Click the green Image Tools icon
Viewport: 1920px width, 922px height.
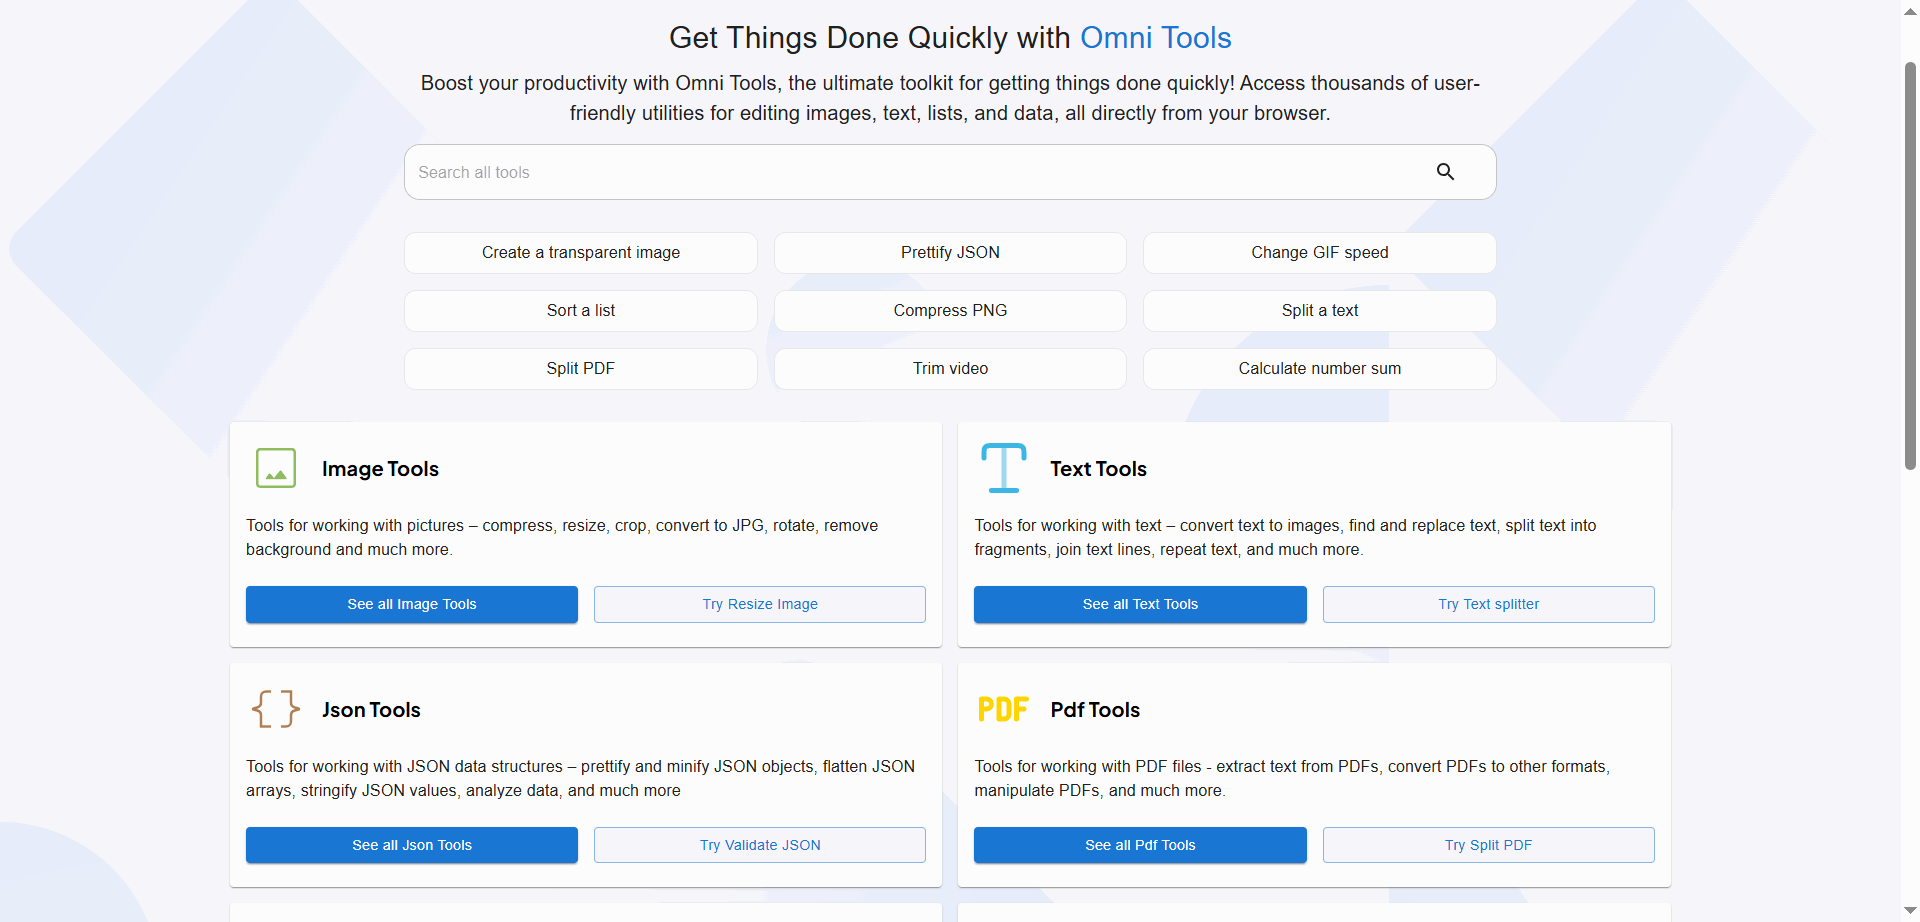[276, 468]
